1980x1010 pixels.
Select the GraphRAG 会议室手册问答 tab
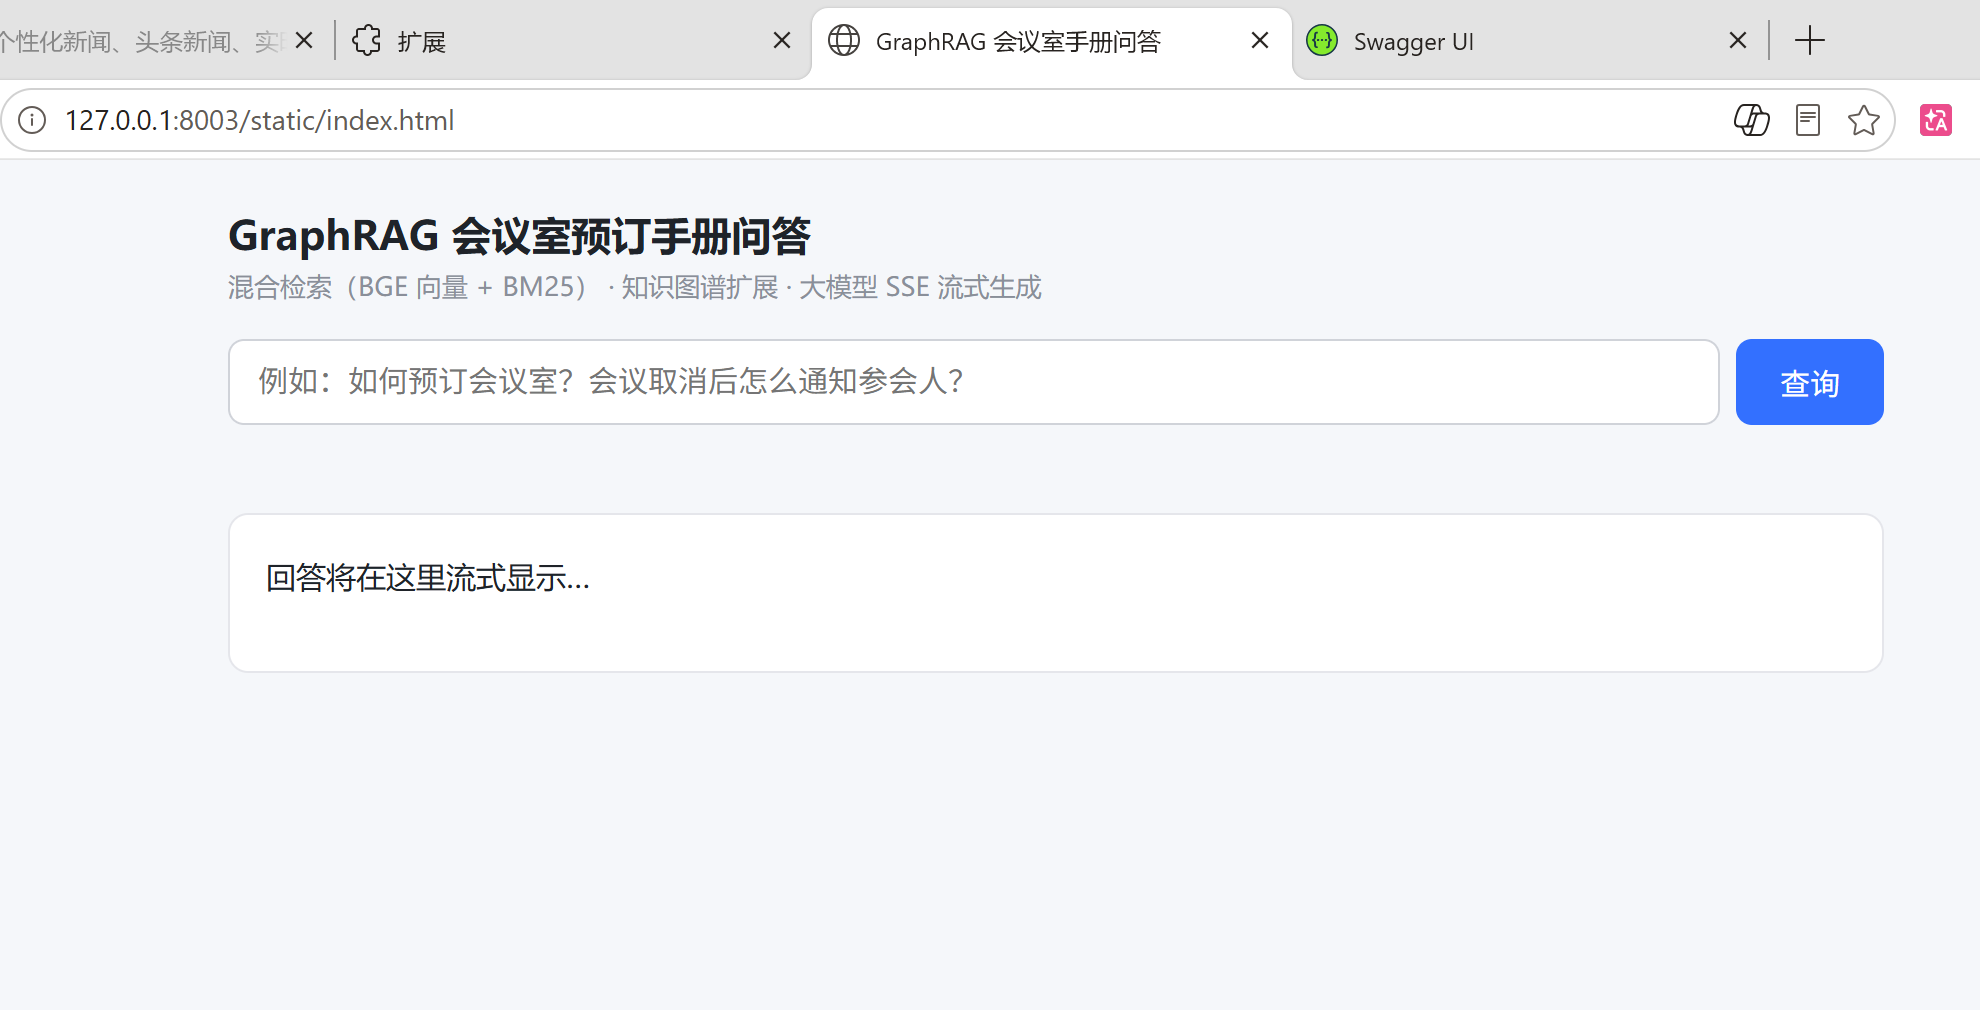[x=1050, y=41]
